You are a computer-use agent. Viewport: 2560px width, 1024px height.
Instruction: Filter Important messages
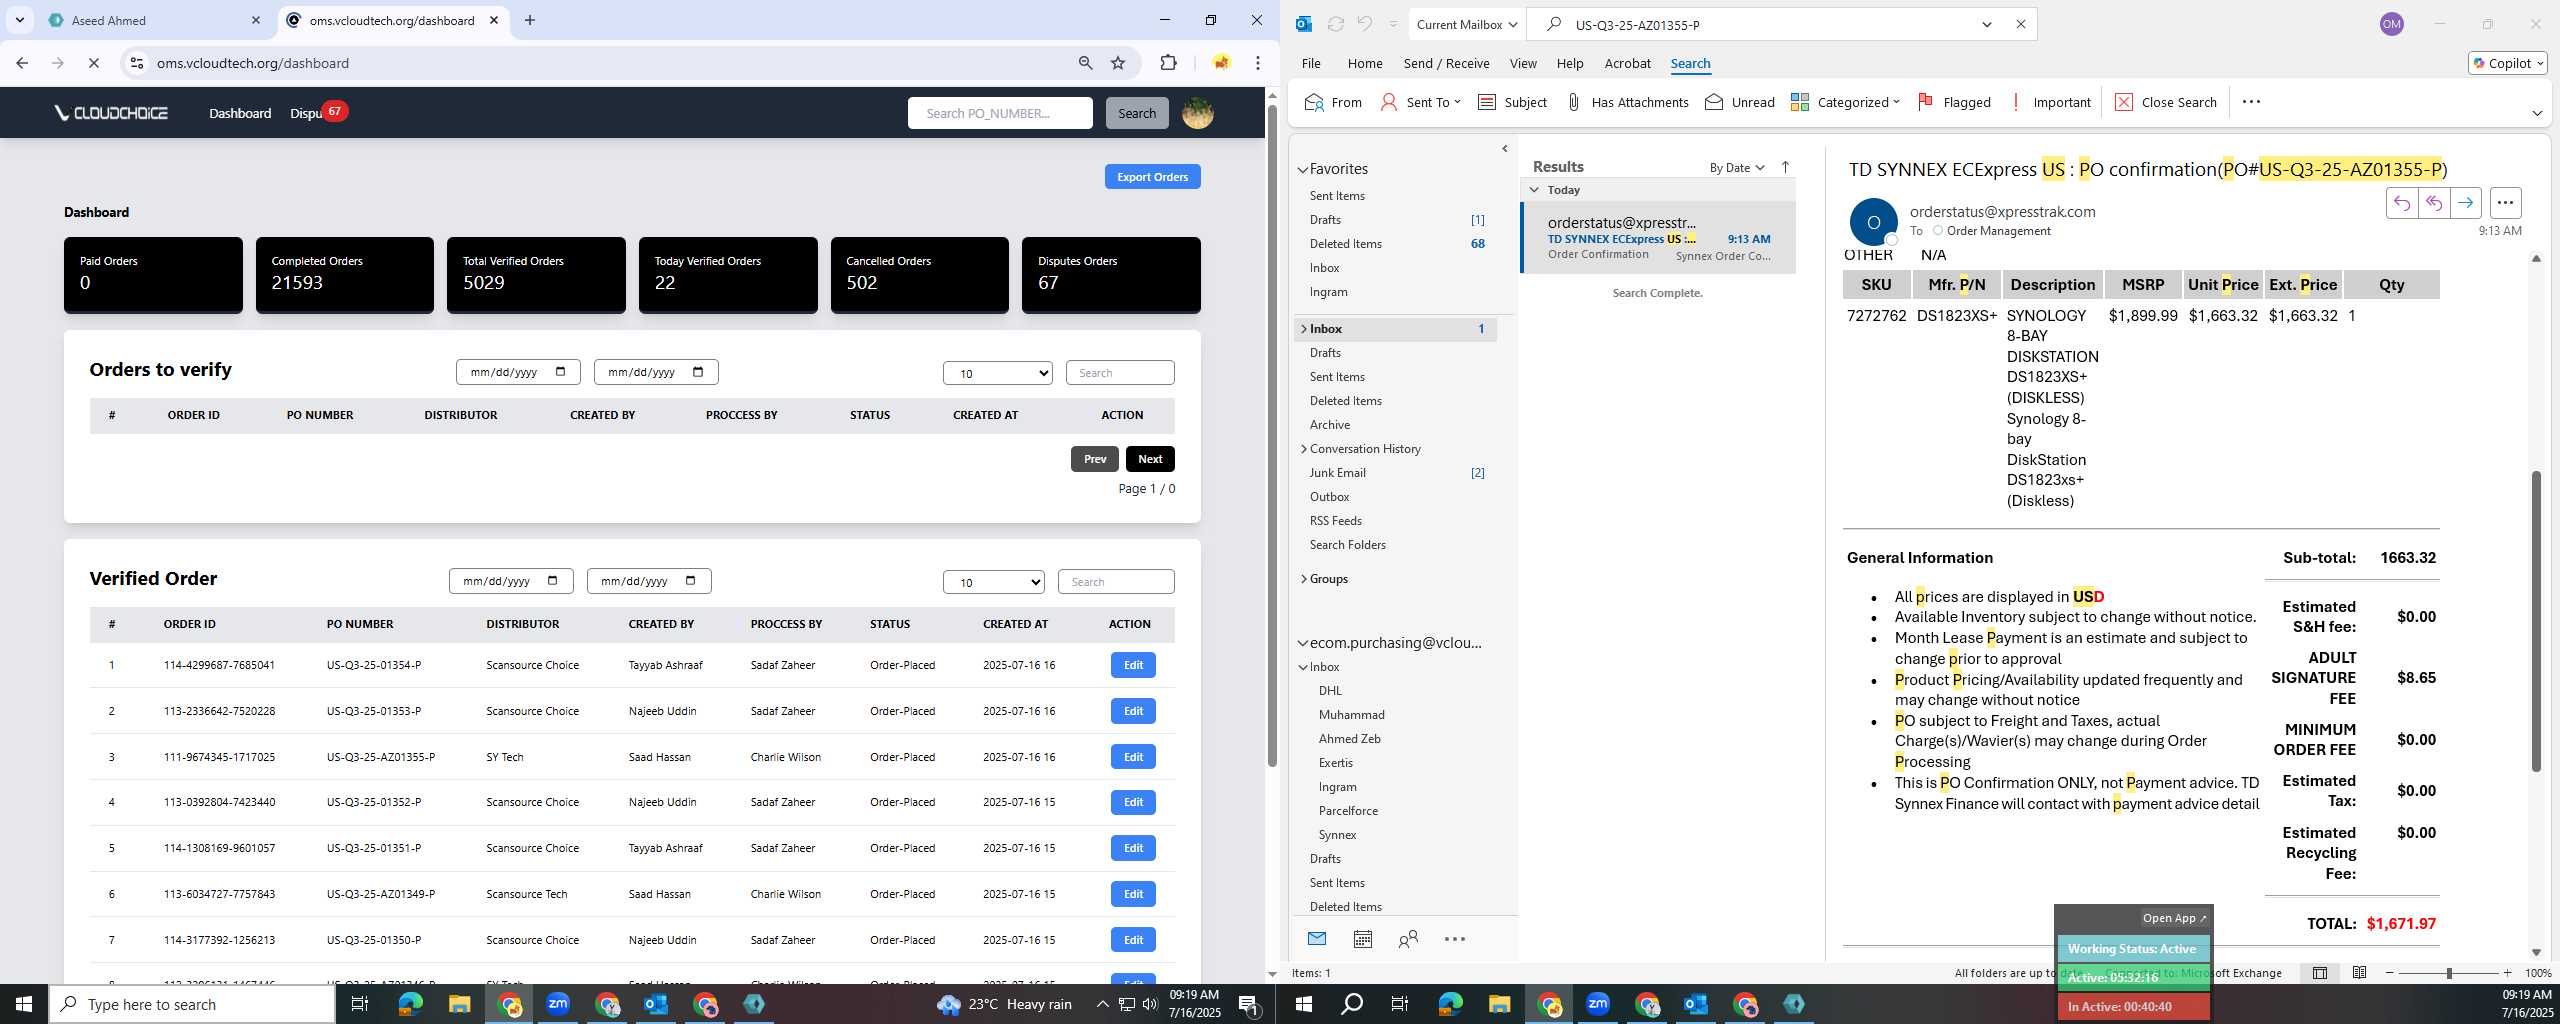tap(2050, 102)
